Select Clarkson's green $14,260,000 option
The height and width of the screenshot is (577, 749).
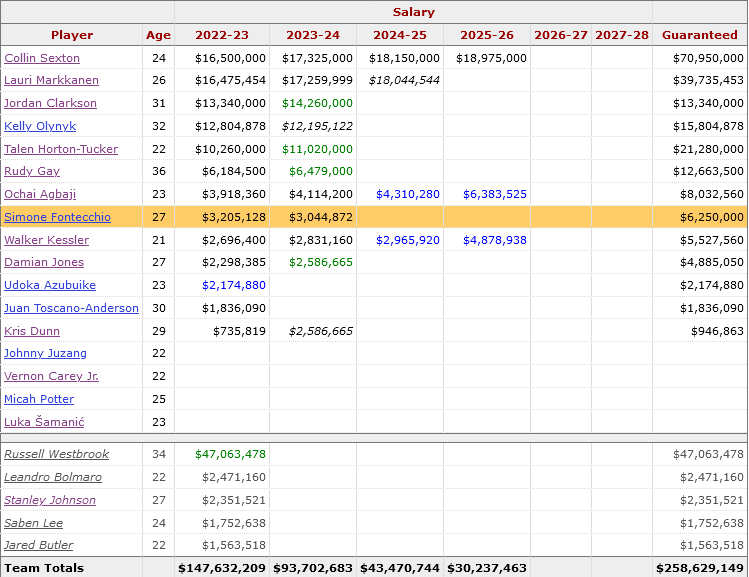coord(317,103)
